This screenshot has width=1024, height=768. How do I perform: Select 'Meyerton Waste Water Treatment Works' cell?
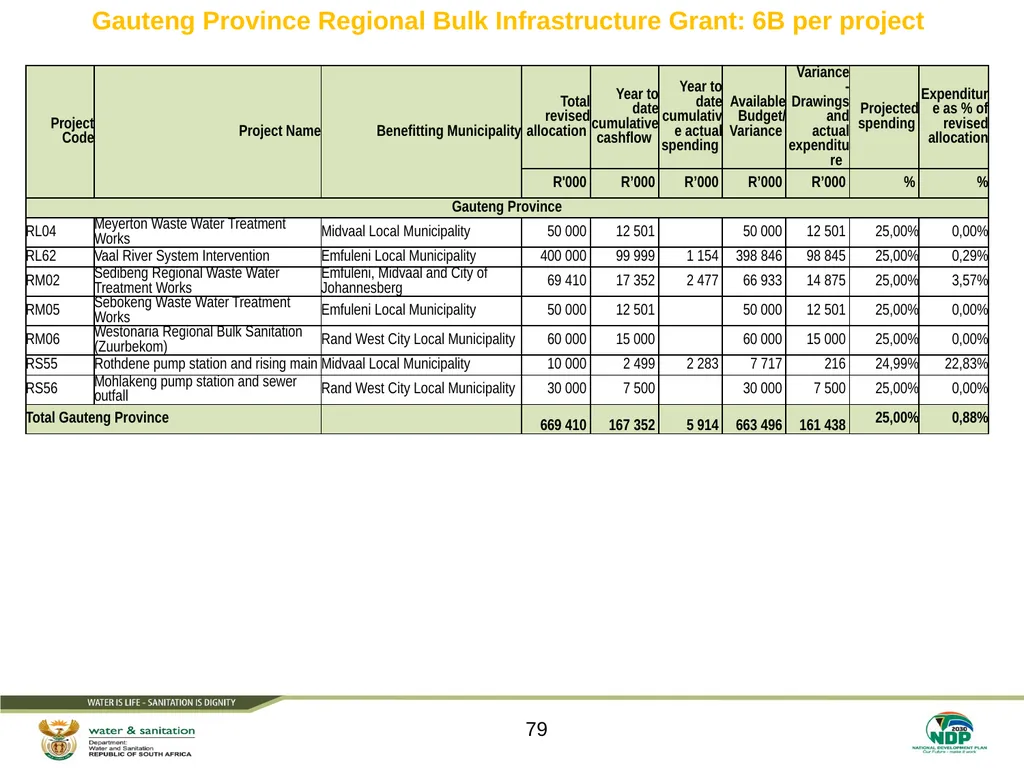click(207, 232)
